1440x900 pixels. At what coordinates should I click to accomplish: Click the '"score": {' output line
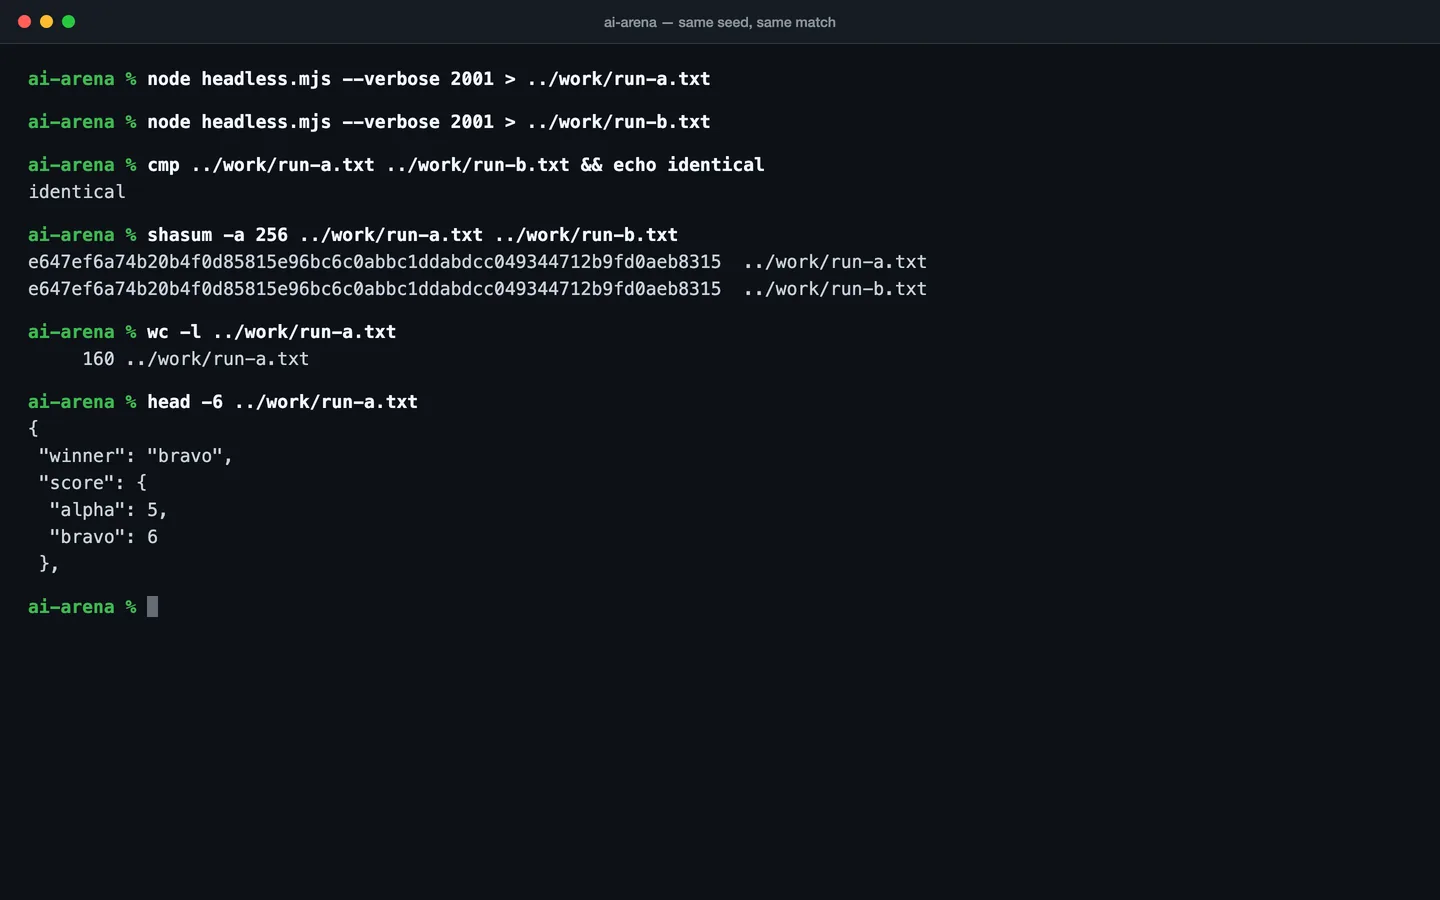click(x=93, y=483)
